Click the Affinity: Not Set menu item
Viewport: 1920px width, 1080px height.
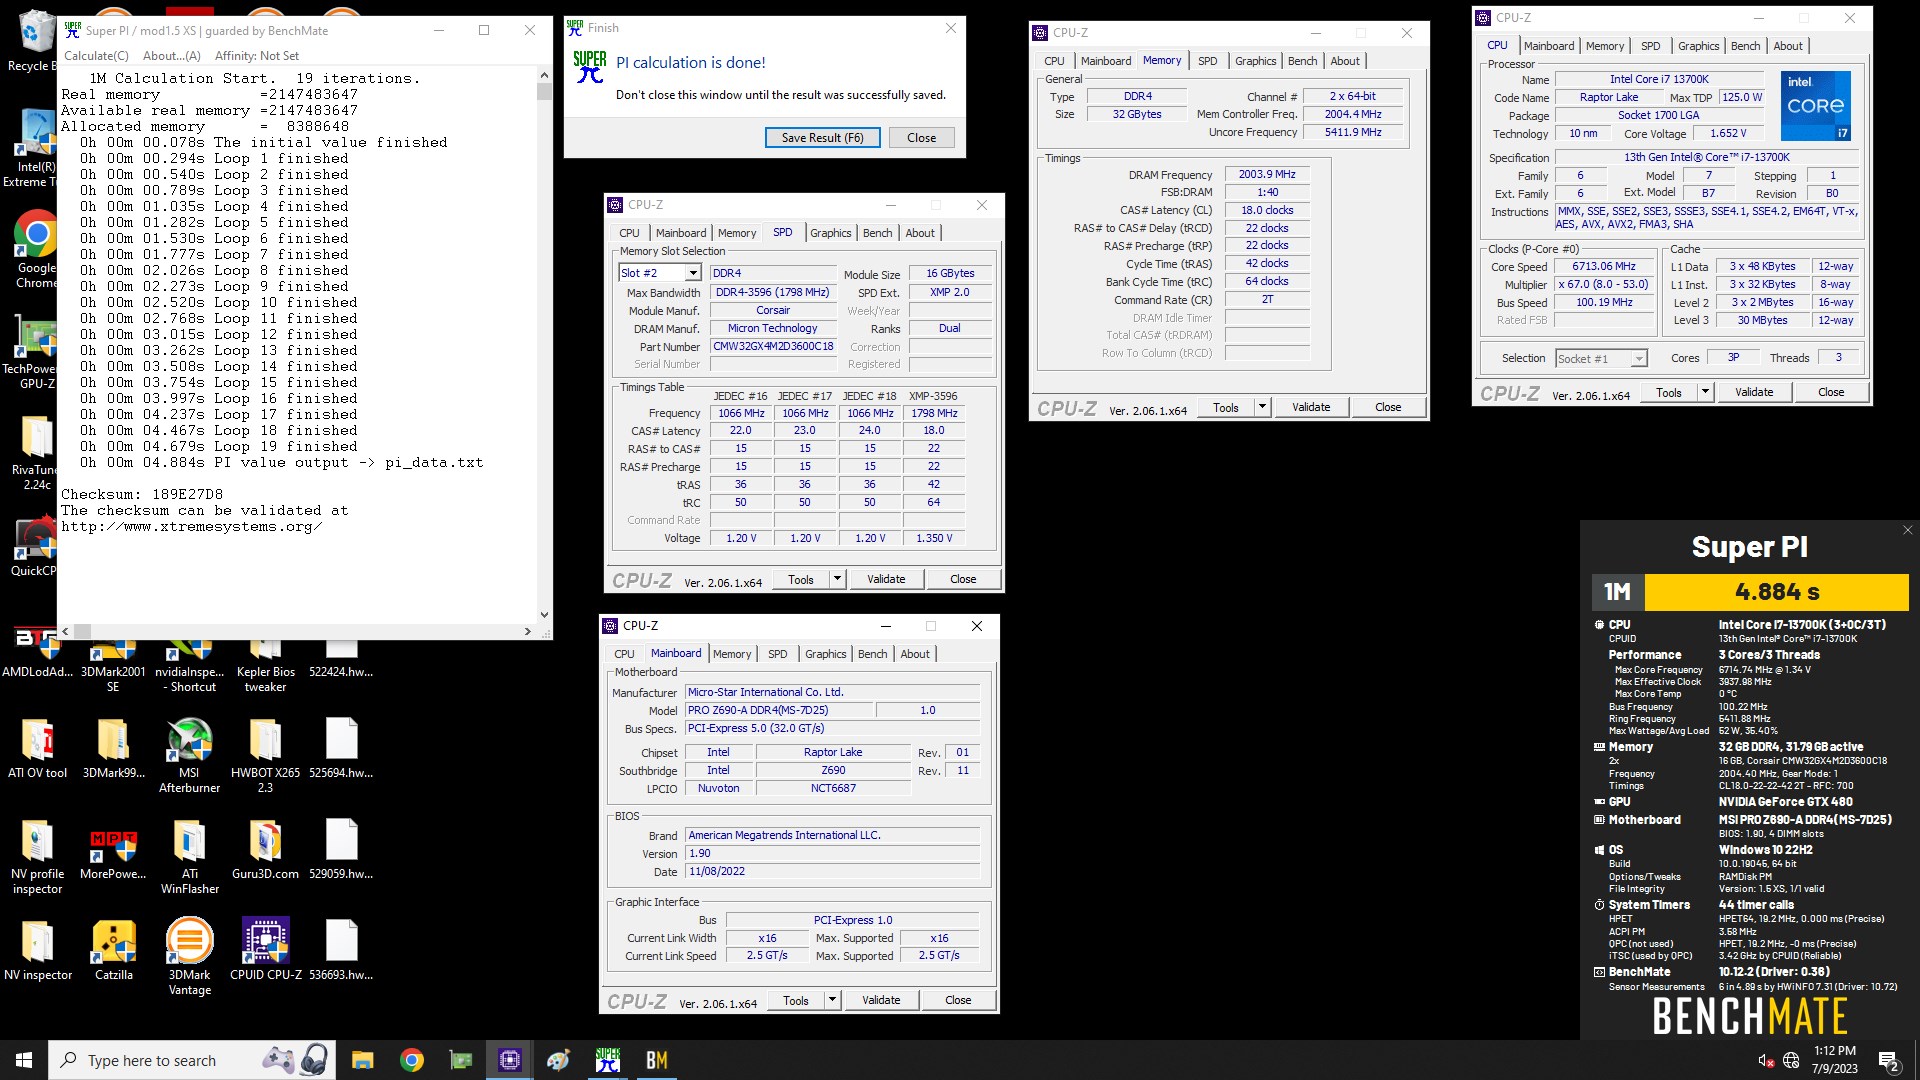pyautogui.click(x=257, y=56)
